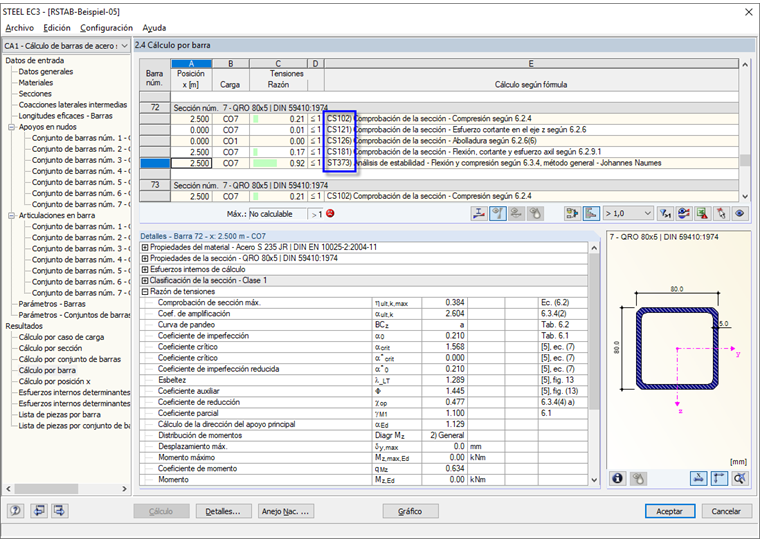The height and width of the screenshot is (542, 760).
Task: Toggle the eye-with-beam view icon
Action: [498, 213]
